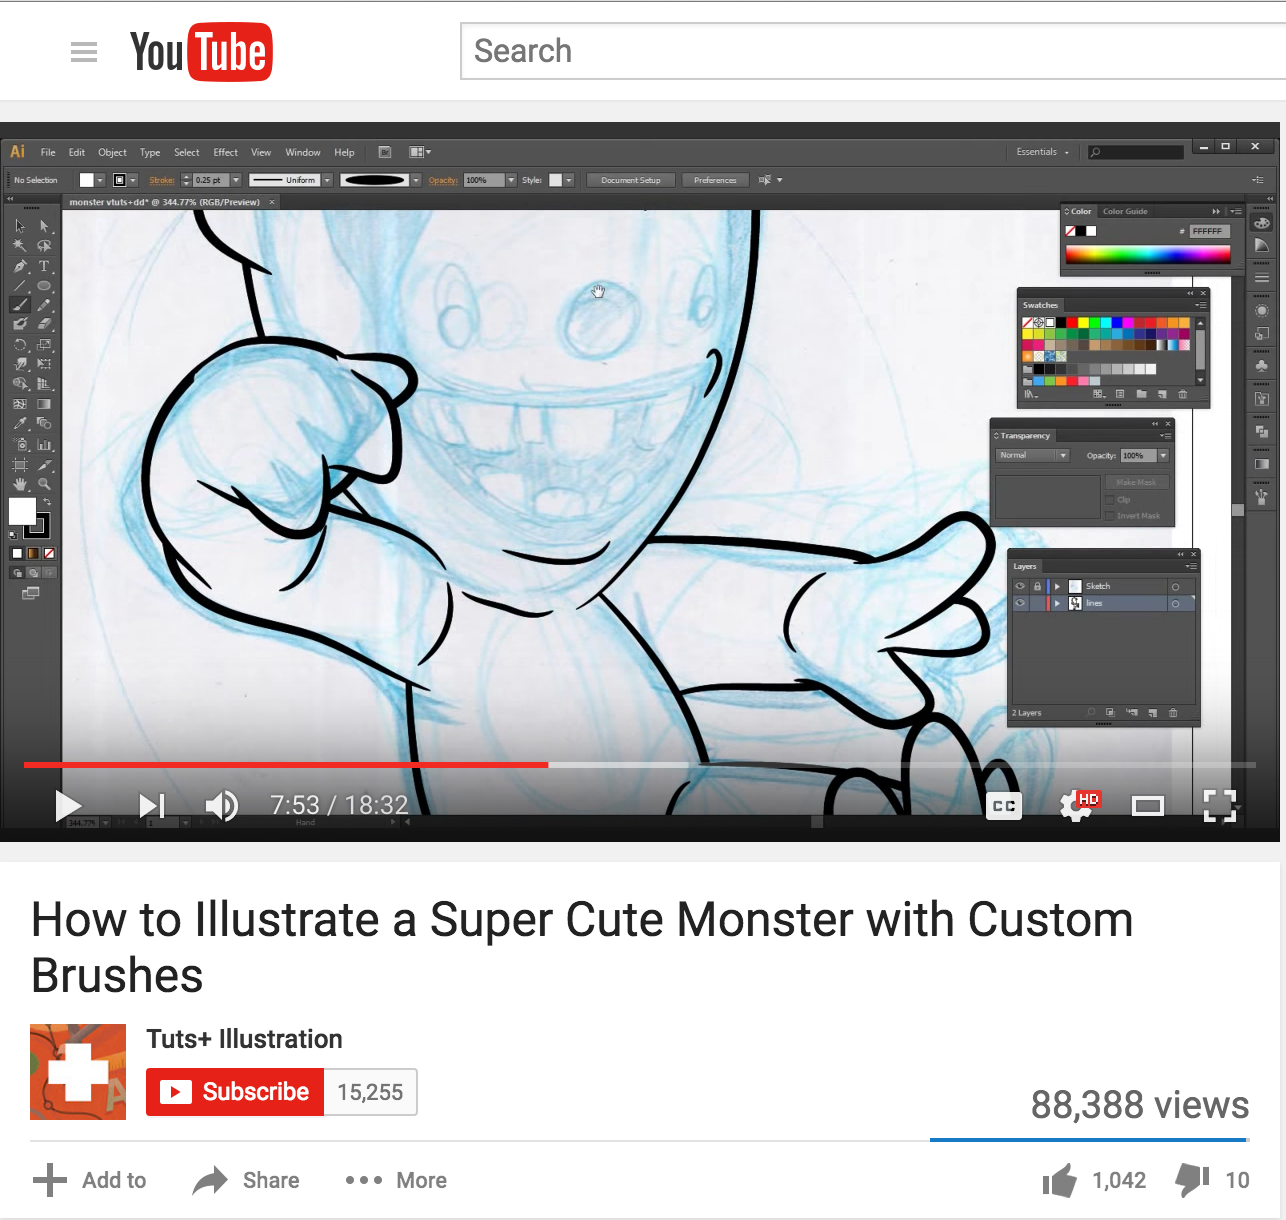The image size is (1286, 1220).
Task: Toggle fullscreen on the video player
Action: pyautogui.click(x=1219, y=805)
